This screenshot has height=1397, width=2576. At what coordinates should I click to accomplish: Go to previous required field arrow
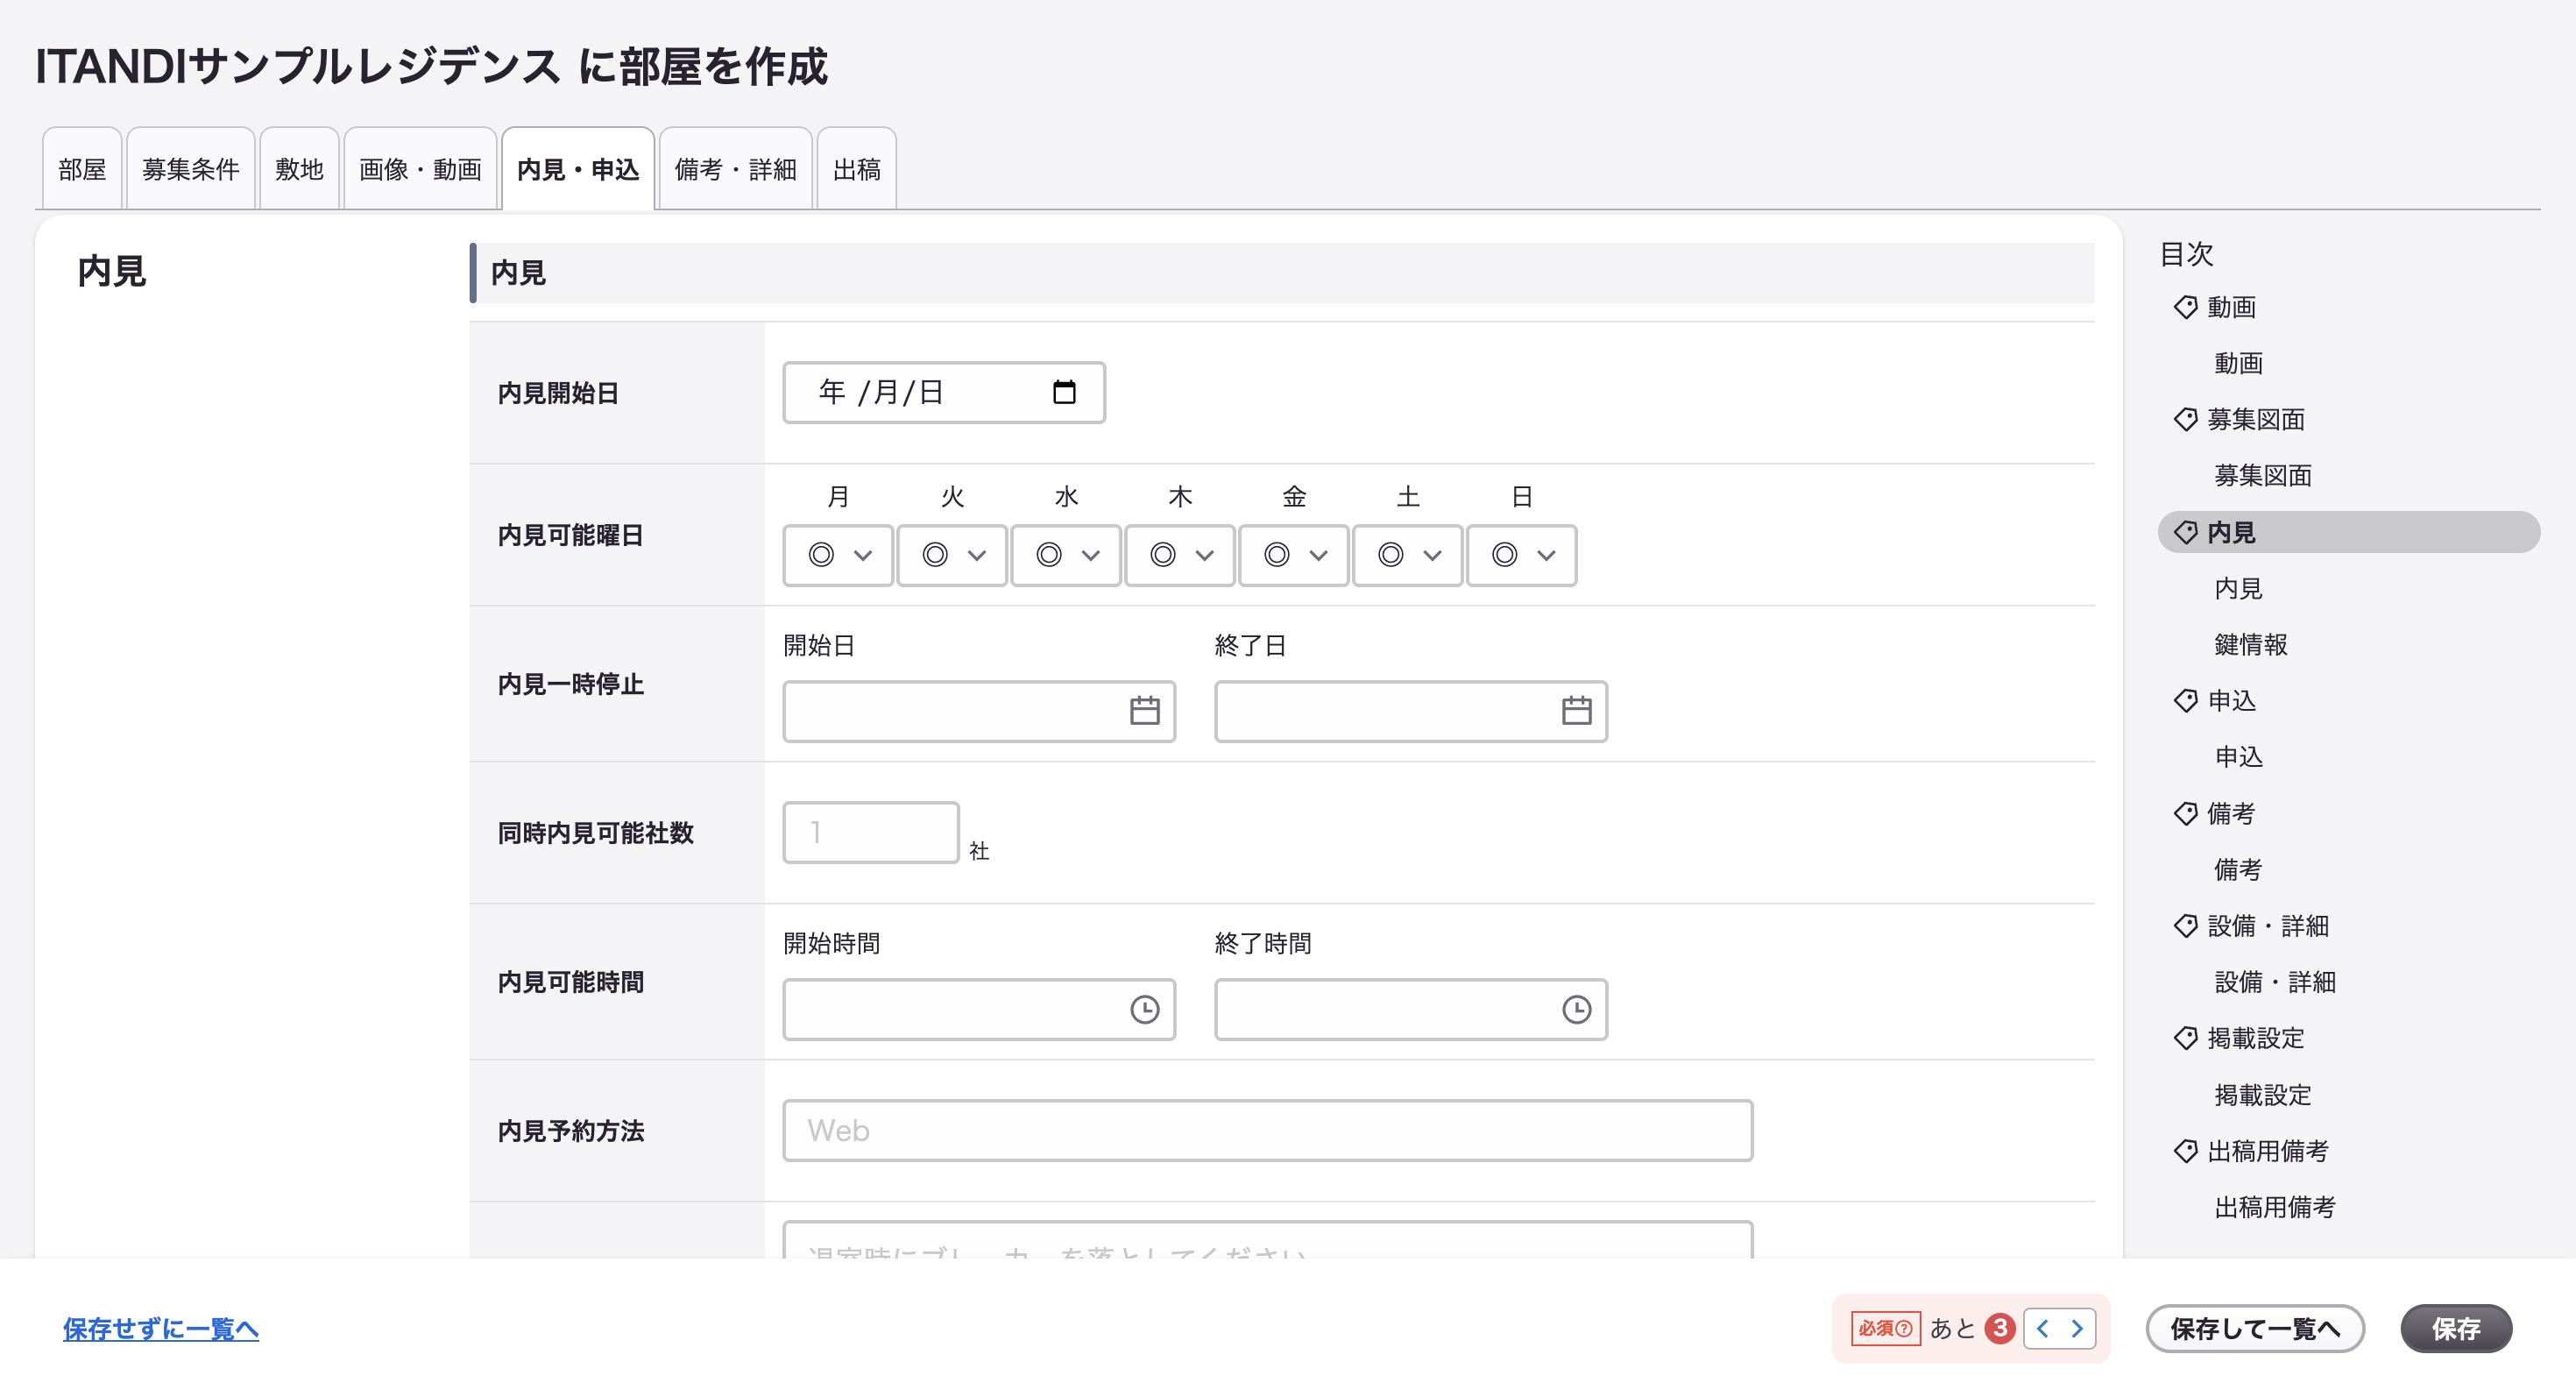click(2043, 1328)
